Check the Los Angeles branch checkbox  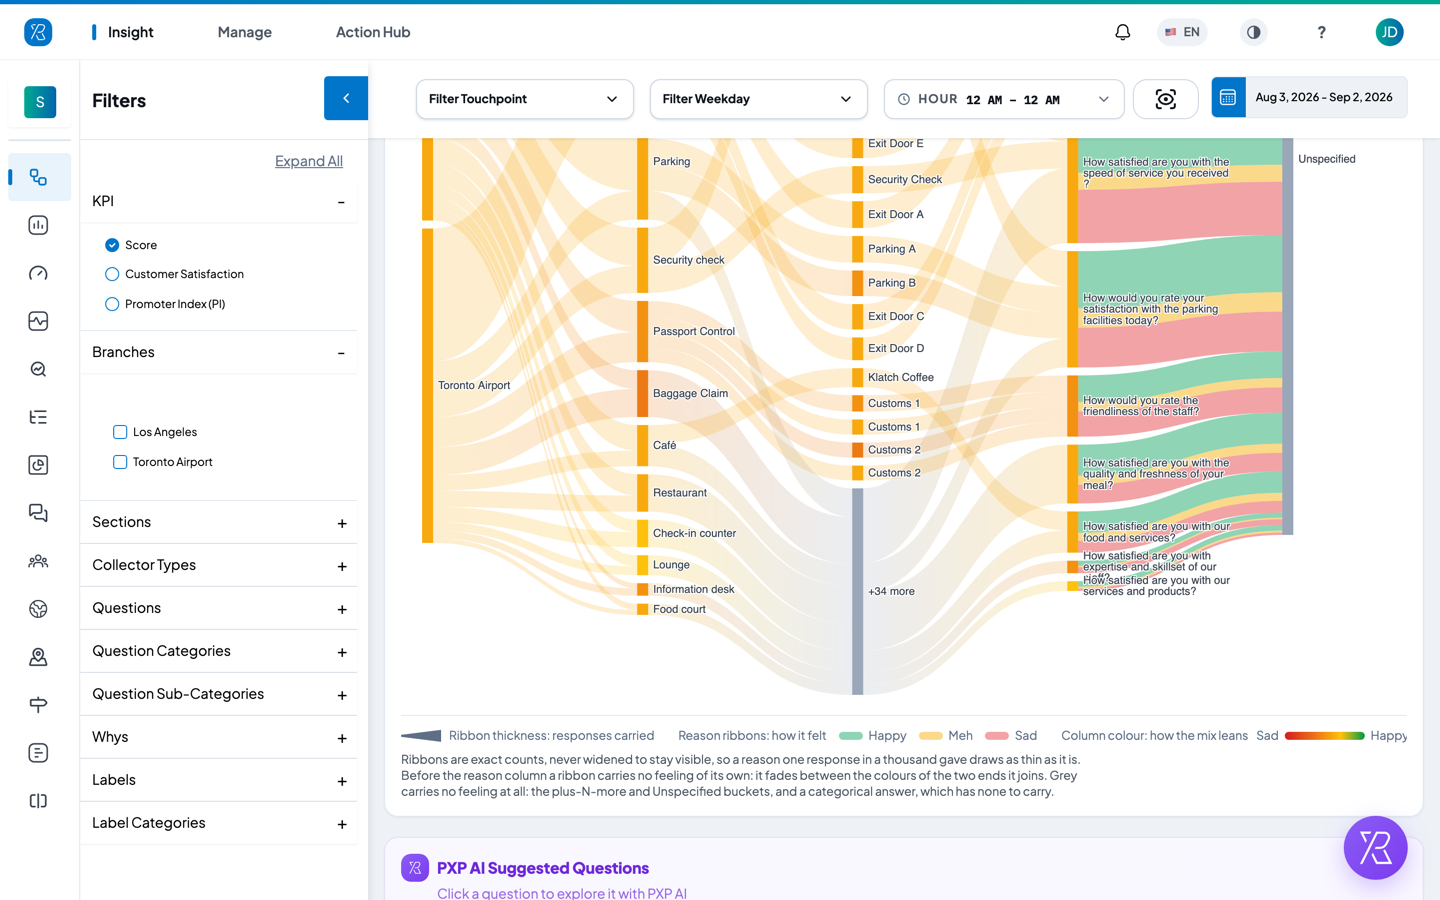coord(120,432)
